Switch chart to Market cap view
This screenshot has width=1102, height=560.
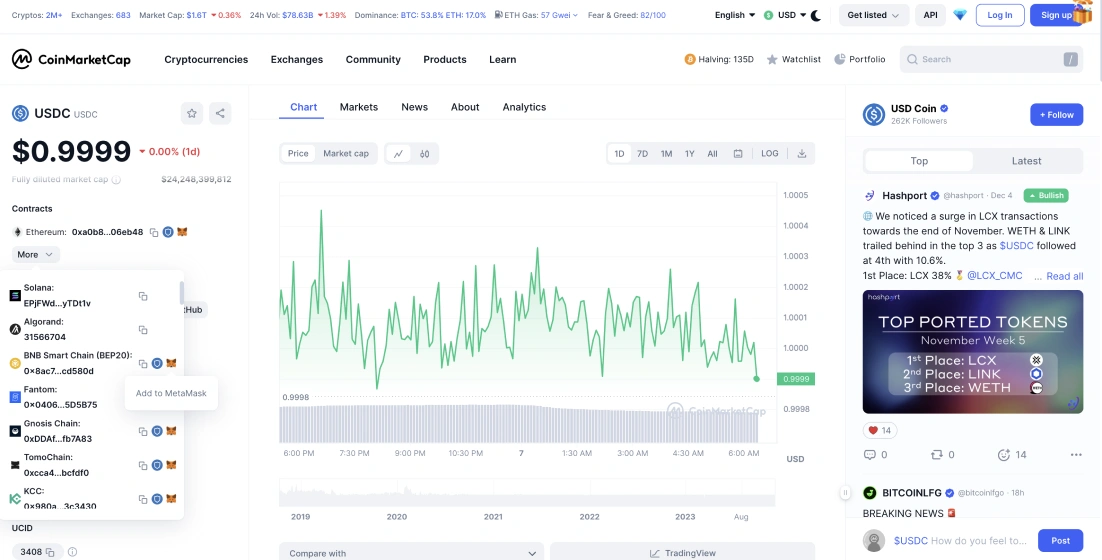(346, 153)
